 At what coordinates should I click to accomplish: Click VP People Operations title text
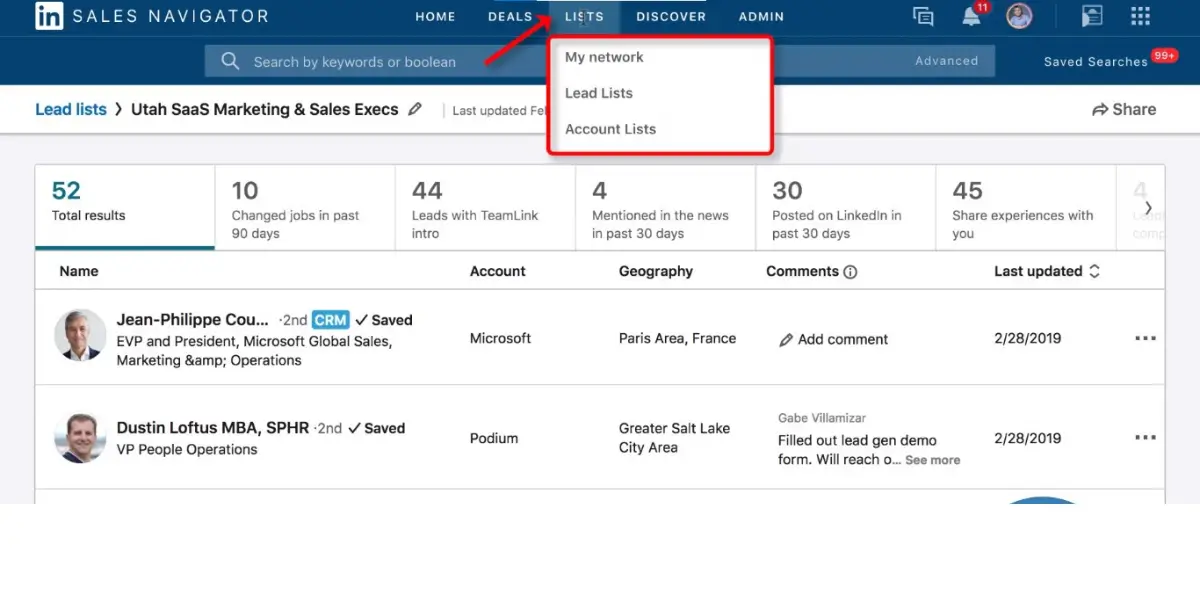click(187, 450)
